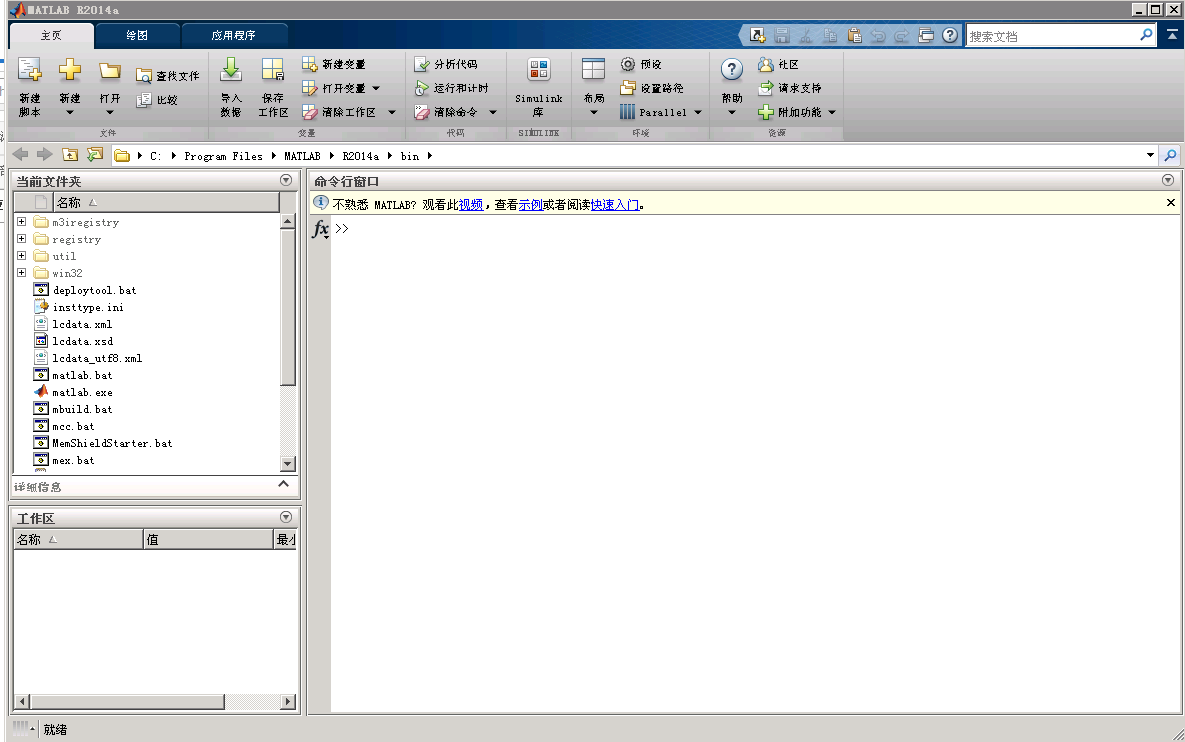The width and height of the screenshot is (1185, 742).
Task: Expand the win32 folder node
Action: 22,273
